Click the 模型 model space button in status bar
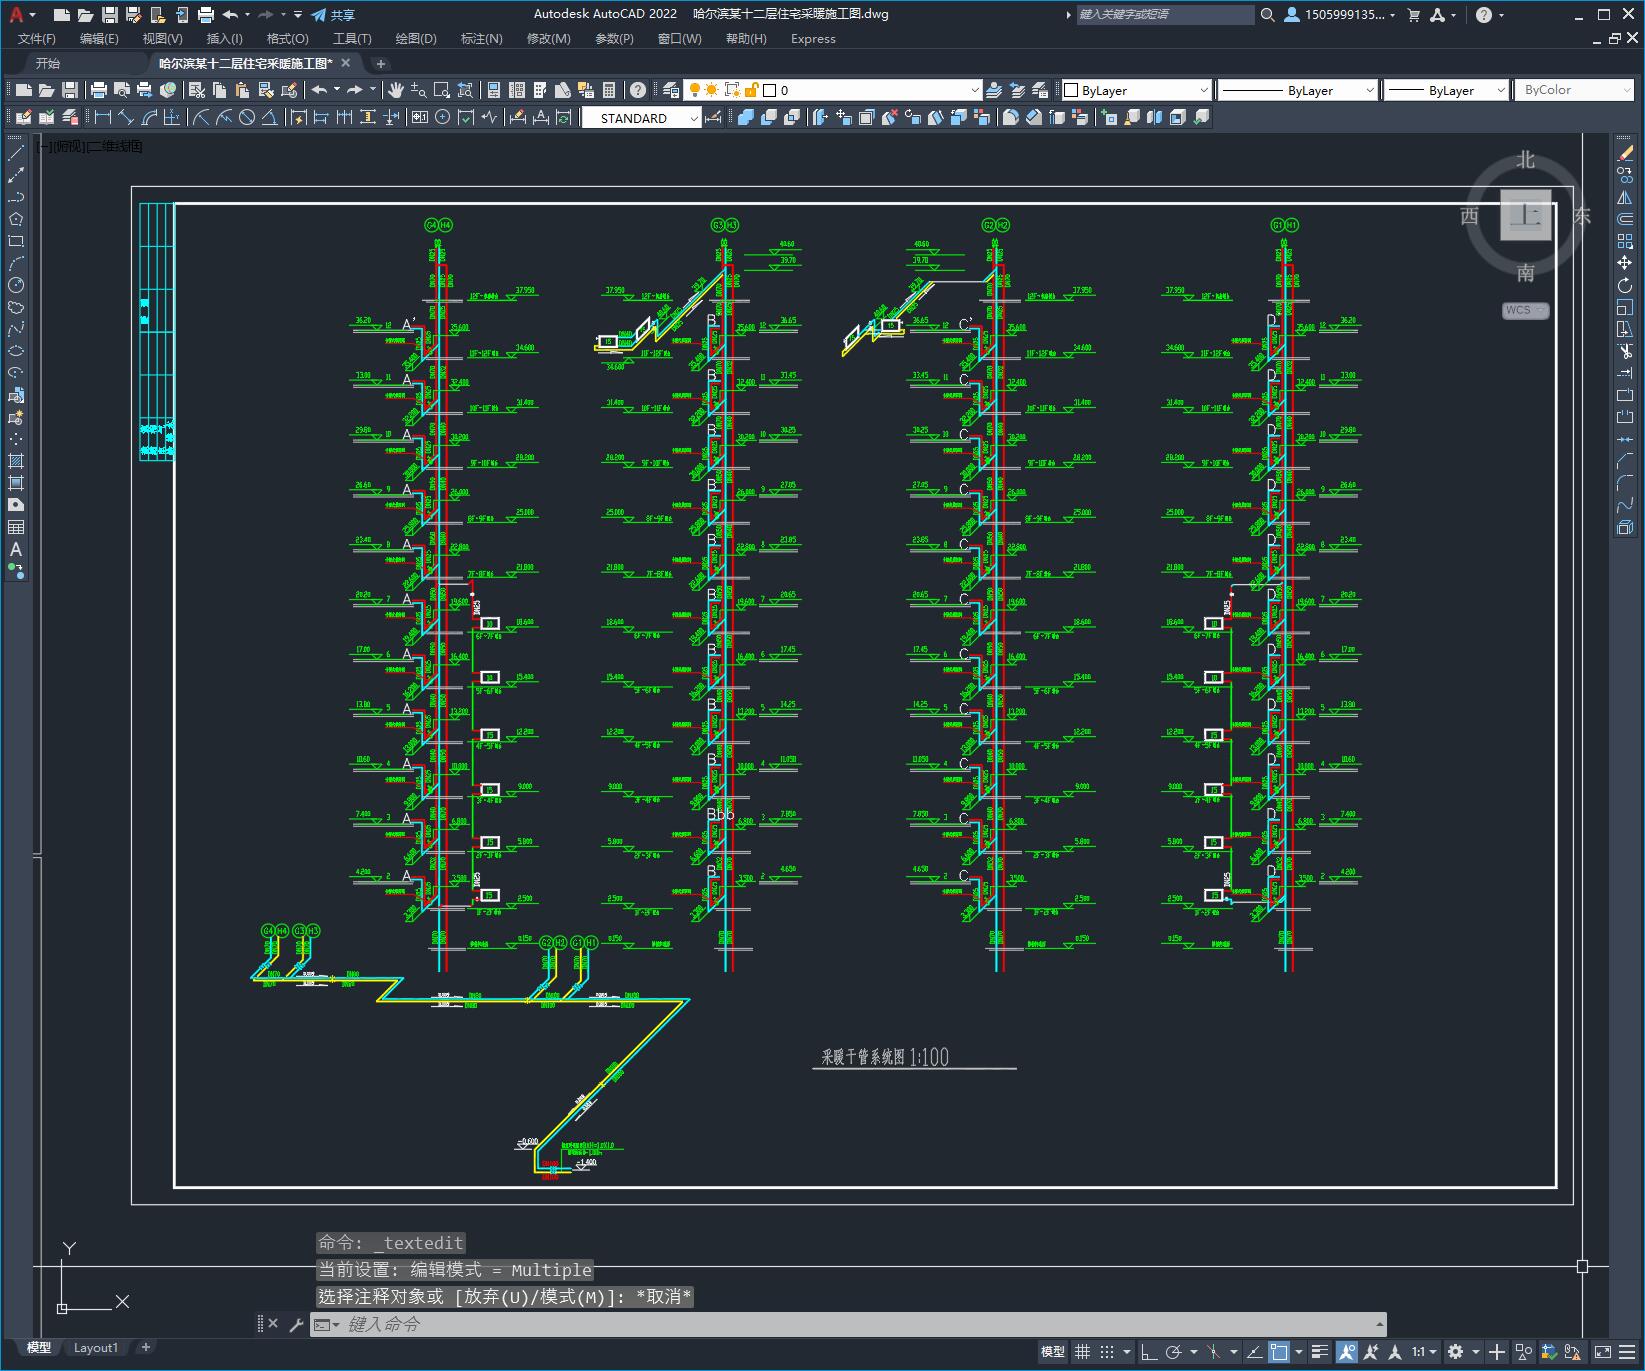Viewport: 1645px width, 1371px height. tap(1053, 1352)
